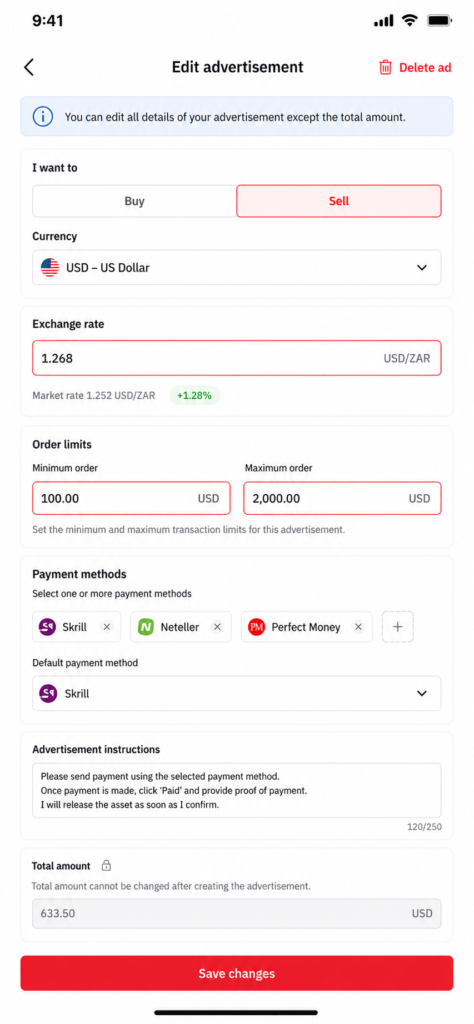Click the Maximum order 2,000.00 field
The image size is (474, 1024).
343,498
